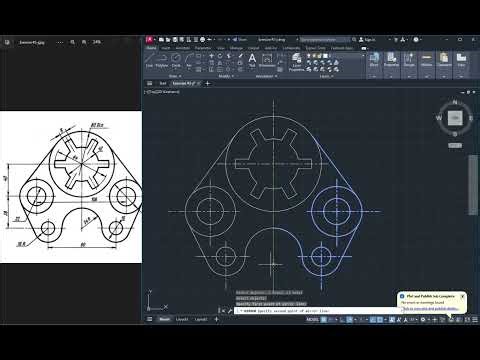The height and width of the screenshot is (360, 480).
Task: Expand the Modify panel title
Action: (x=226, y=76)
